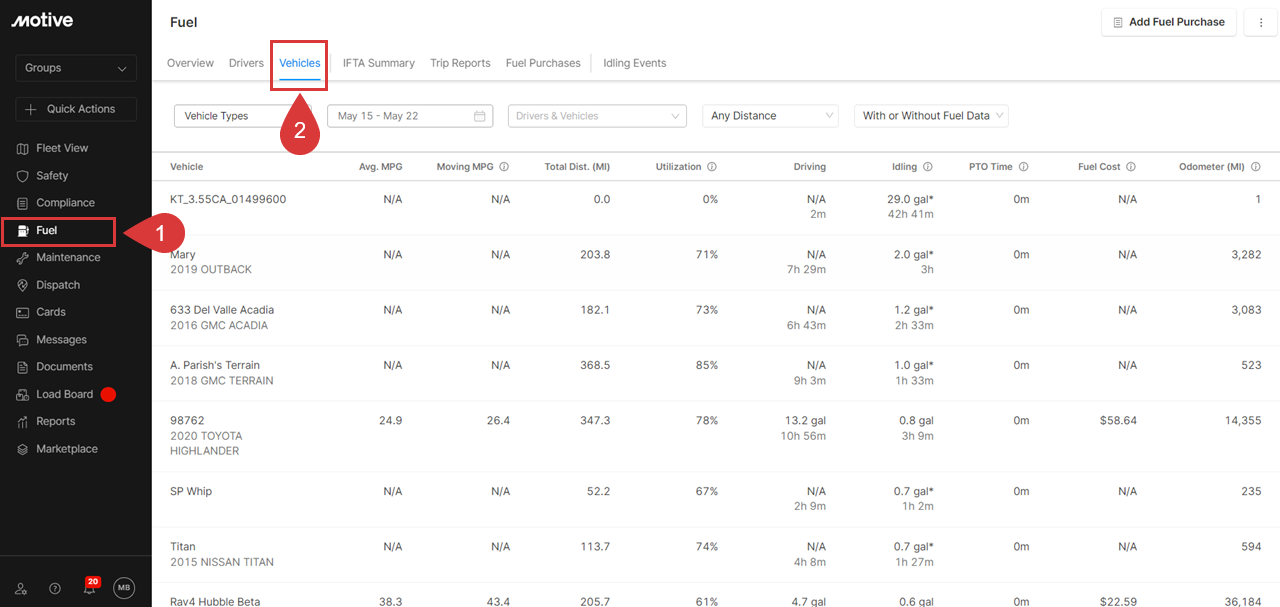Click the Utilization info icon
The image size is (1280, 607).
coord(711,167)
